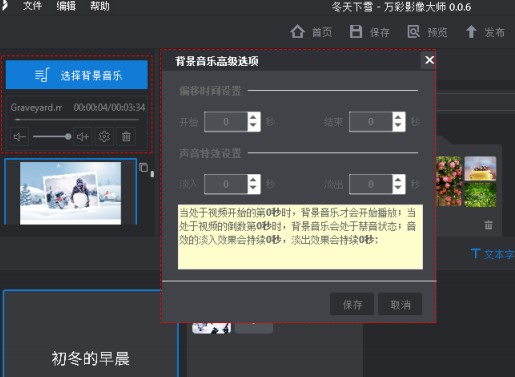
Task: Decrease 结束 offset with down arrow
Action: coord(398,126)
